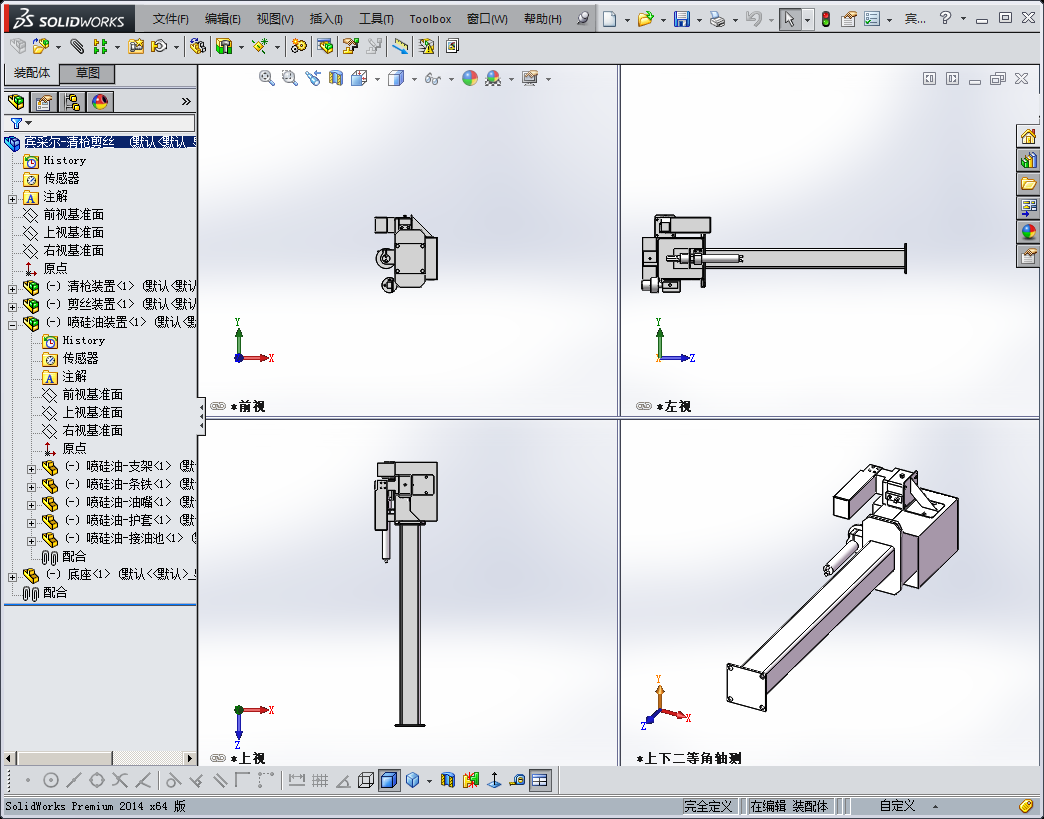1044x819 pixels.
Task: Click the Previous View icon
Action: pyautogui.click(x=313, y=79)
